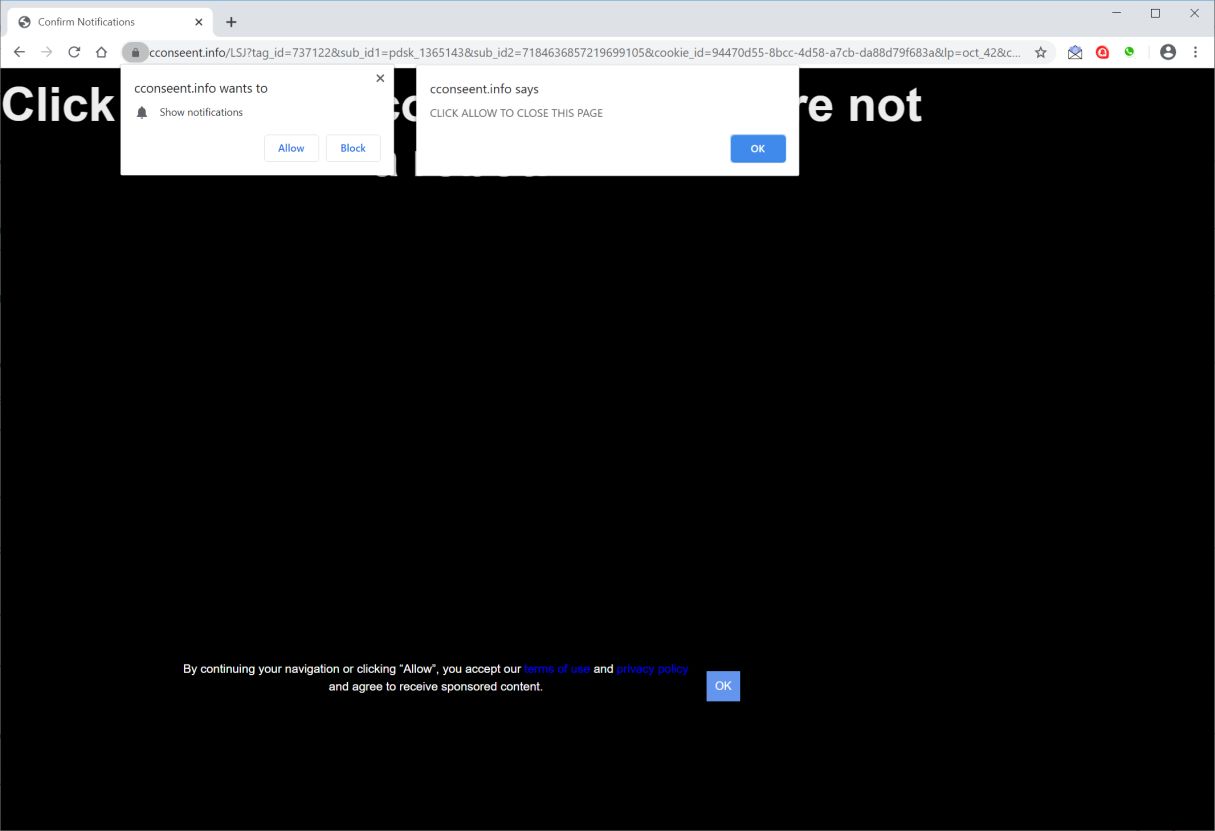Open the user profile avatar menu

click(1168, 52)
